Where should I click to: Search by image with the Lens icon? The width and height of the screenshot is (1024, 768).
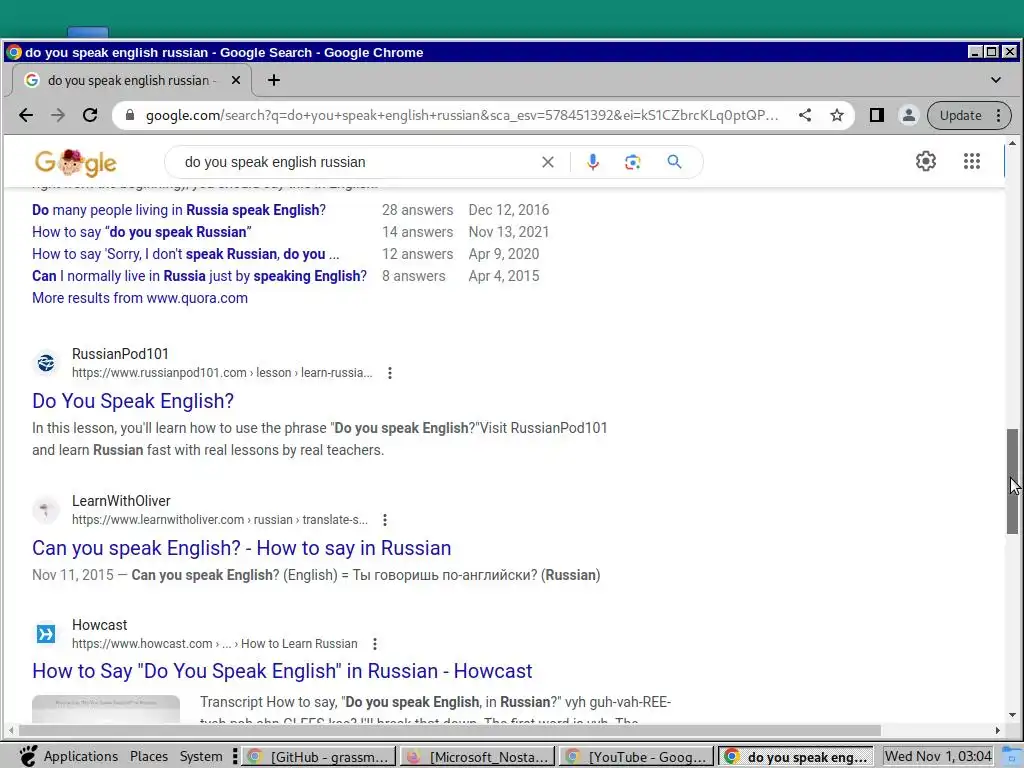coord(632,162)
